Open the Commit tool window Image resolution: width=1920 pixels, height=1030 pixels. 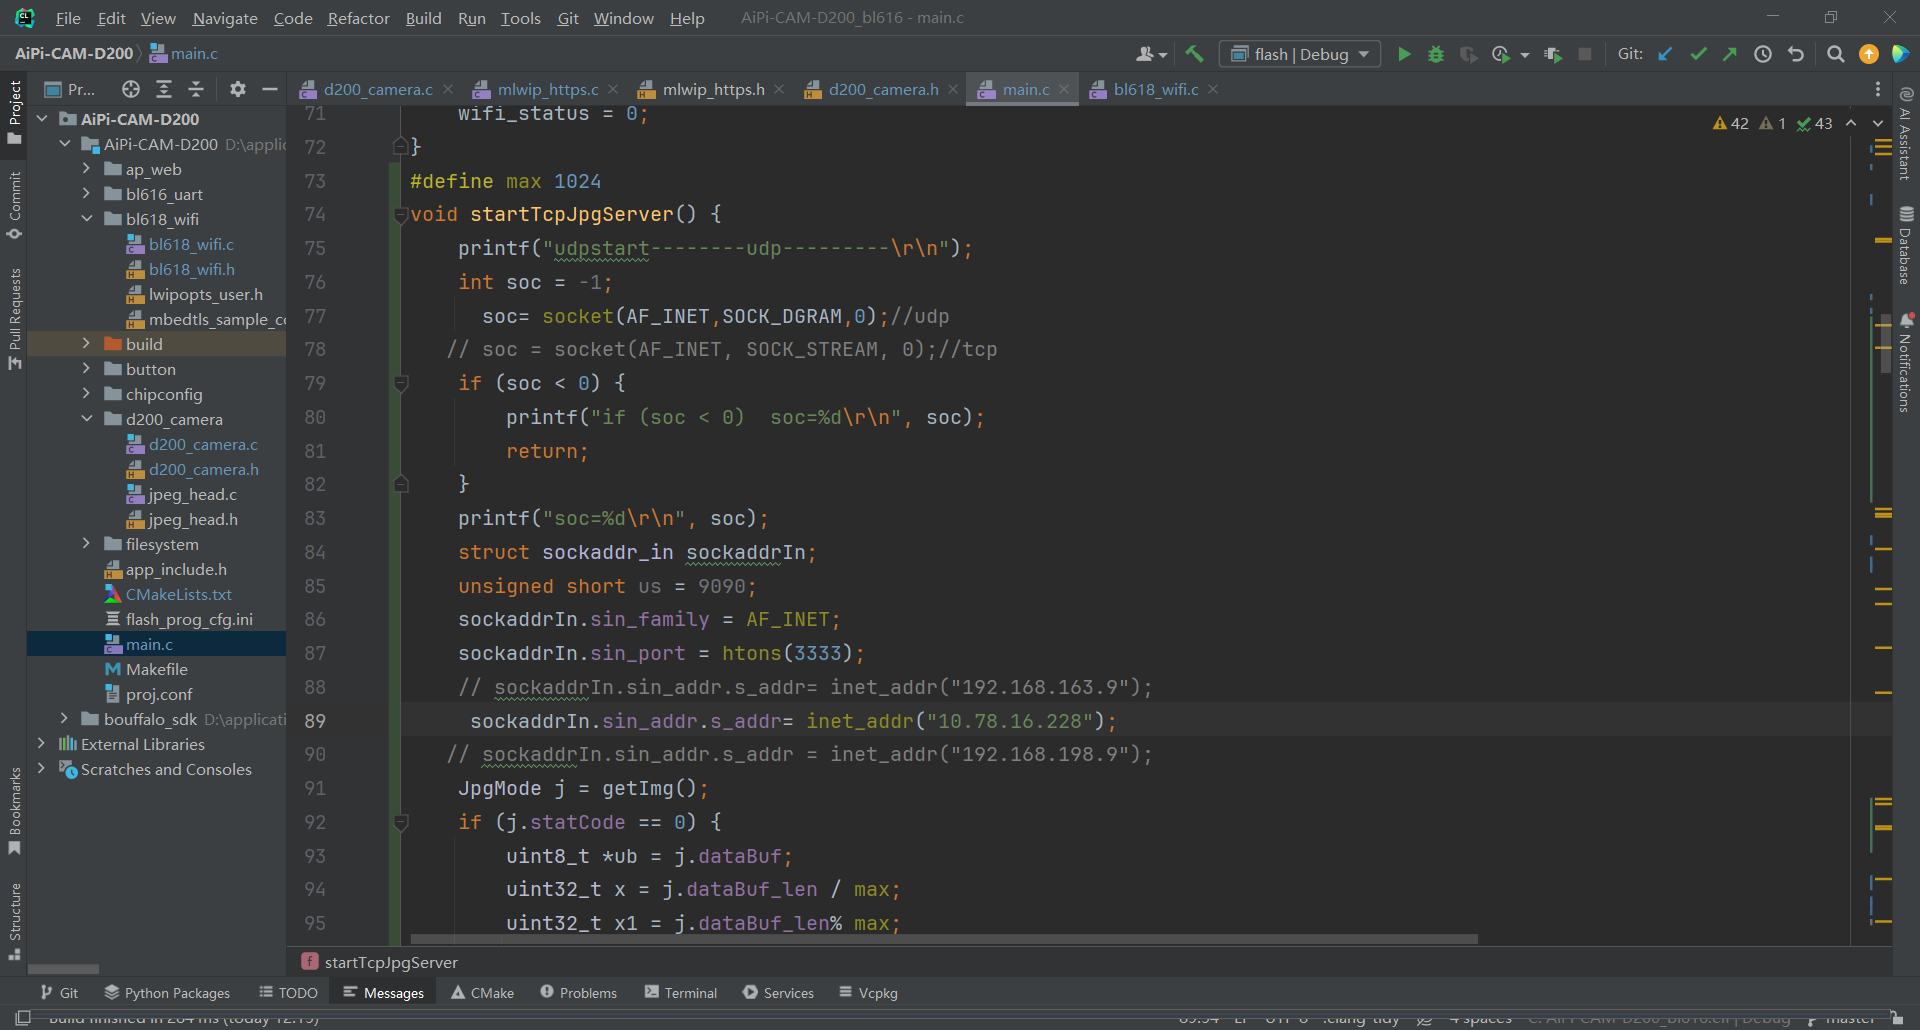(x=14, y=205)
